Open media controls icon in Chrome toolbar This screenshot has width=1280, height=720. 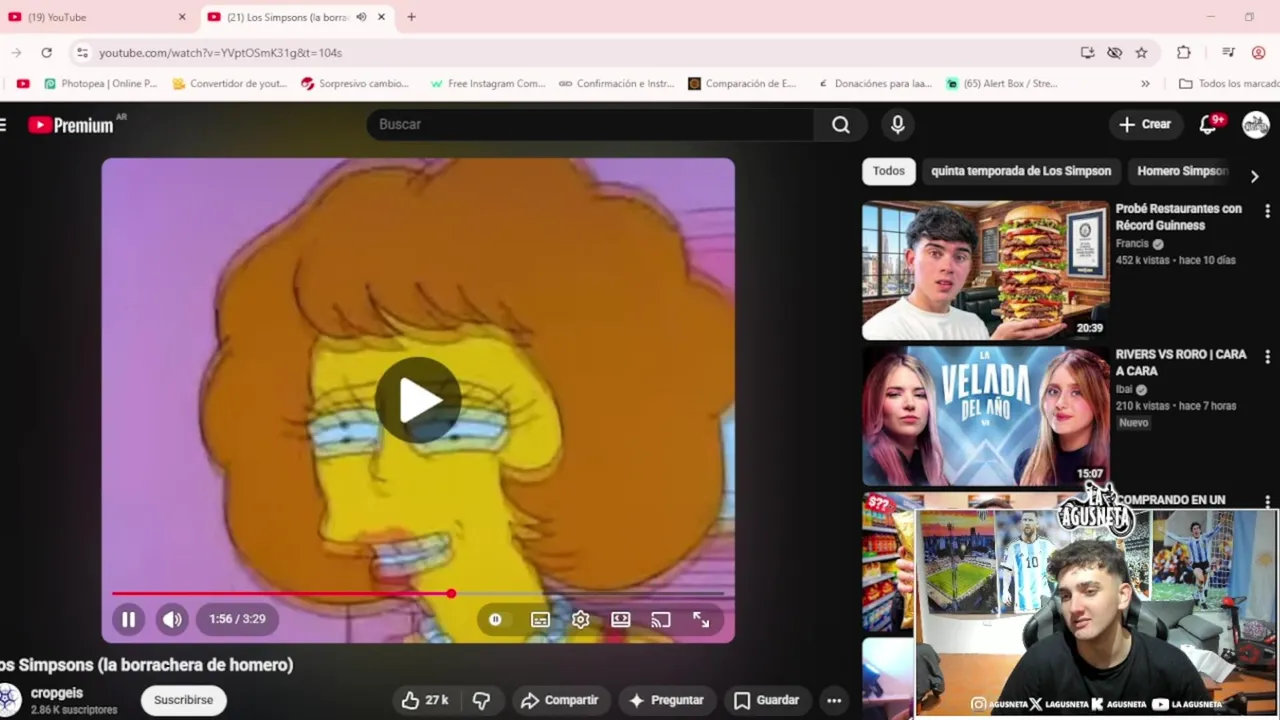(1228, 53)
